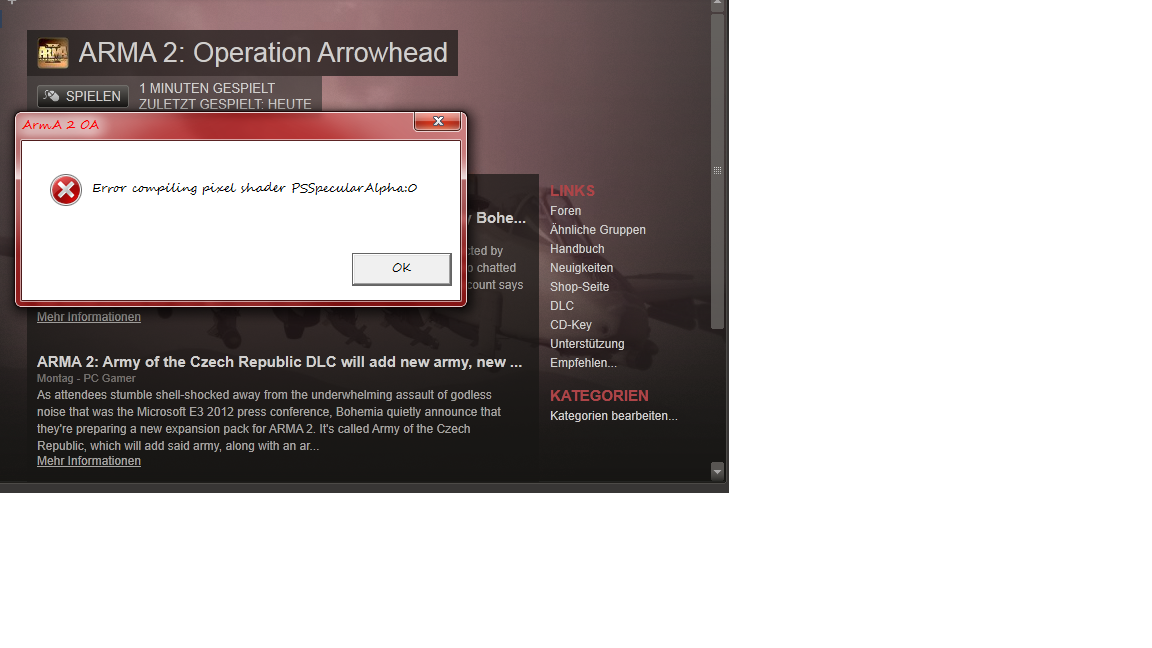Go to Shop-Seite
This screenshot has height=648, width=1152.
pyautogui.click(x=579, y=287)
